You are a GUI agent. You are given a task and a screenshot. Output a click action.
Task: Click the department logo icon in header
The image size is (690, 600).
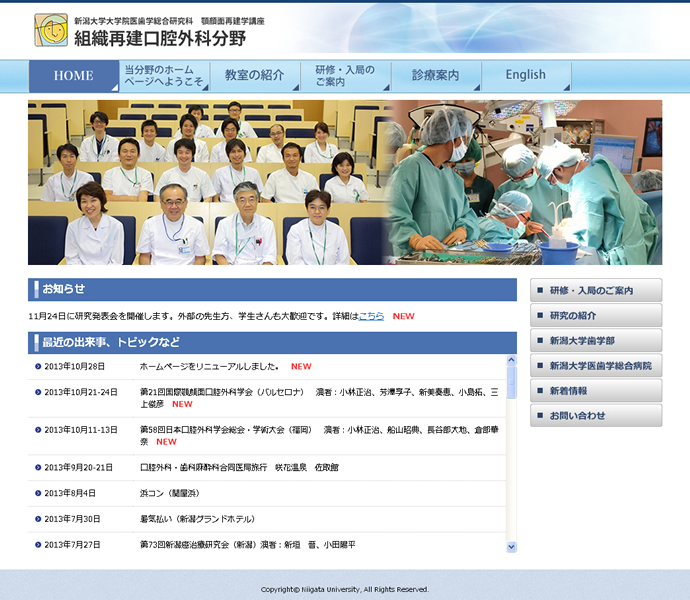(51, 30)
